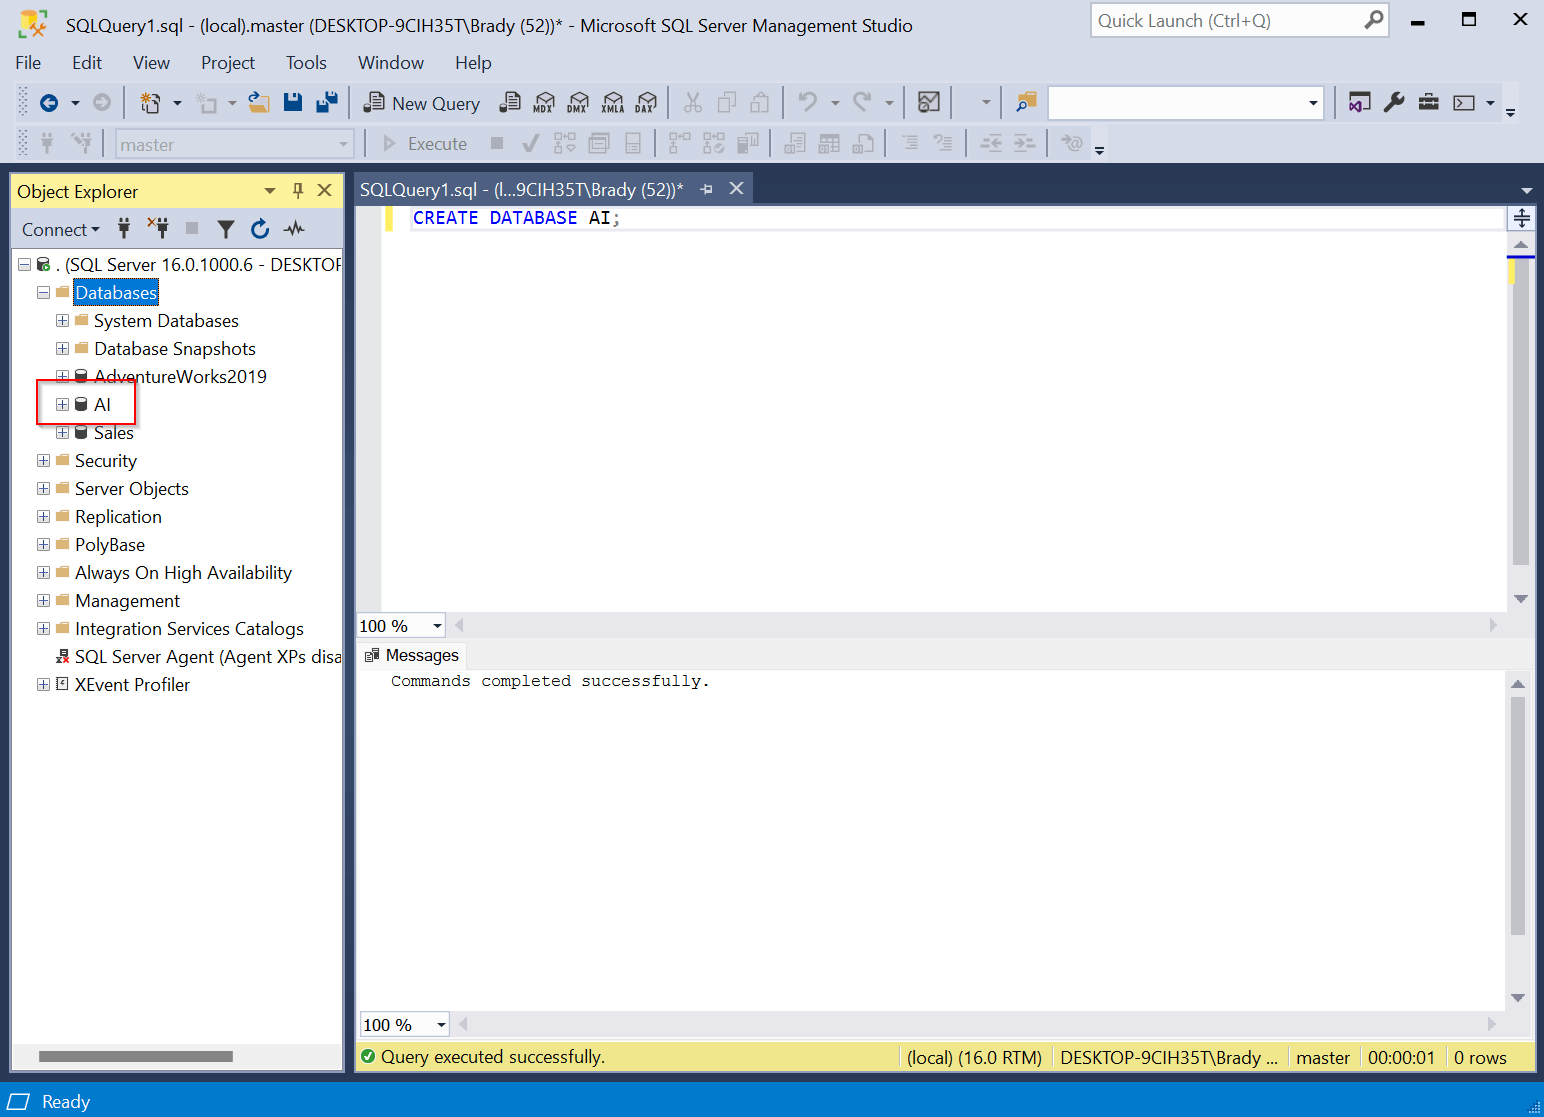
Task: Click New Query on the toolbar
Action: (421, 102)
